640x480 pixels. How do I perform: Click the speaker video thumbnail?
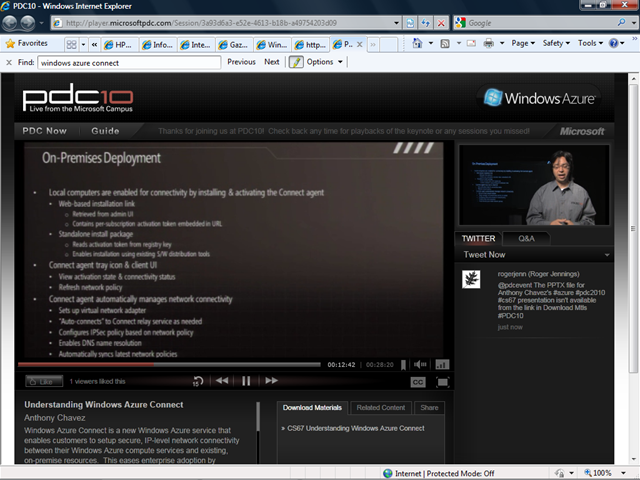(533, 185)
